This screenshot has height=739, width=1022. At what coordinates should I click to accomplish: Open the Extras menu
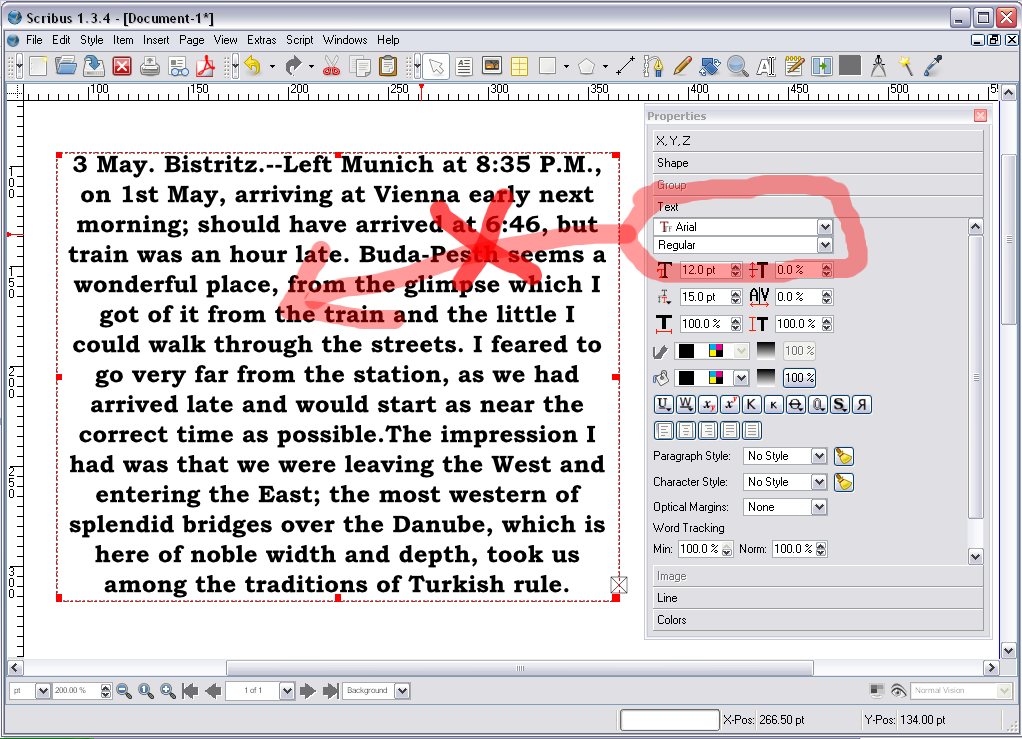point(262,40)
